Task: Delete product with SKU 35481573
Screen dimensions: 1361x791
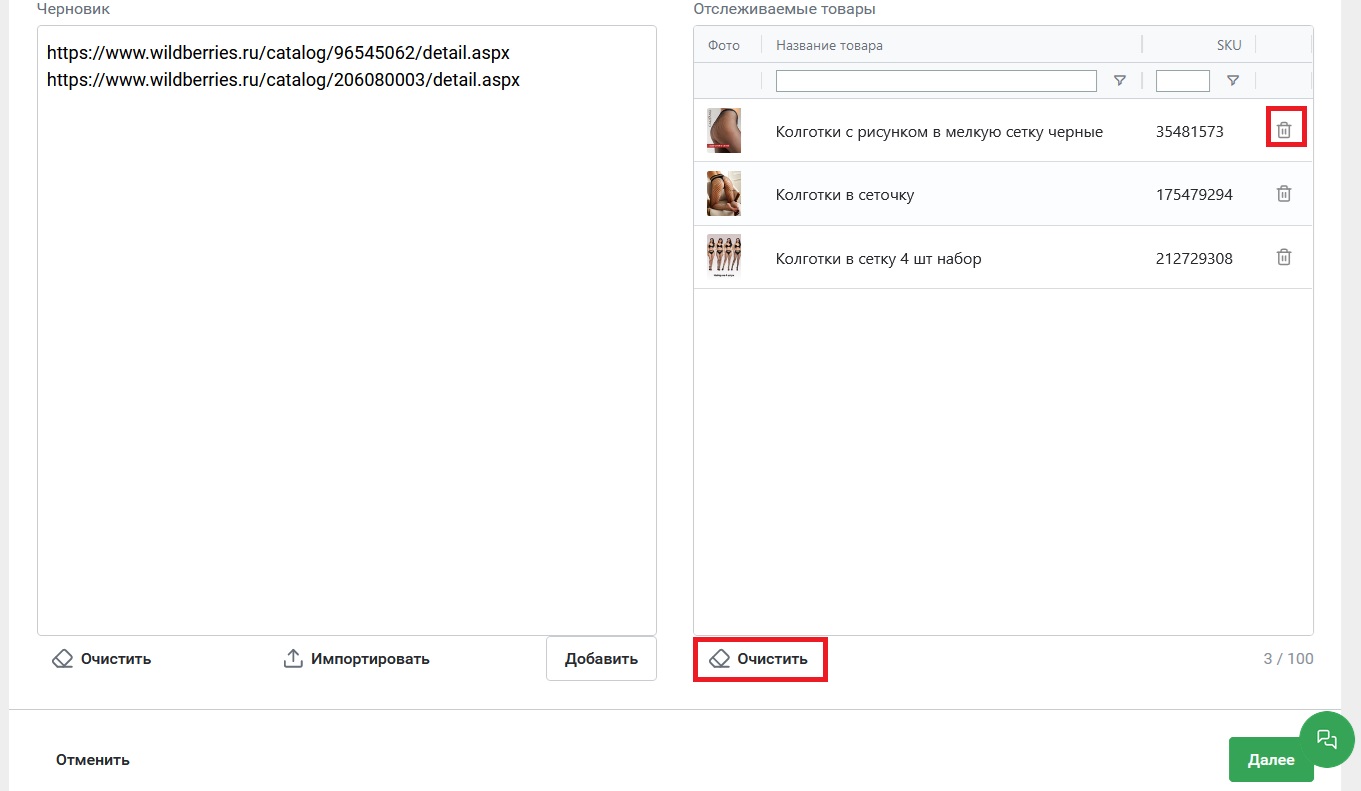Action: [1284, 130]
